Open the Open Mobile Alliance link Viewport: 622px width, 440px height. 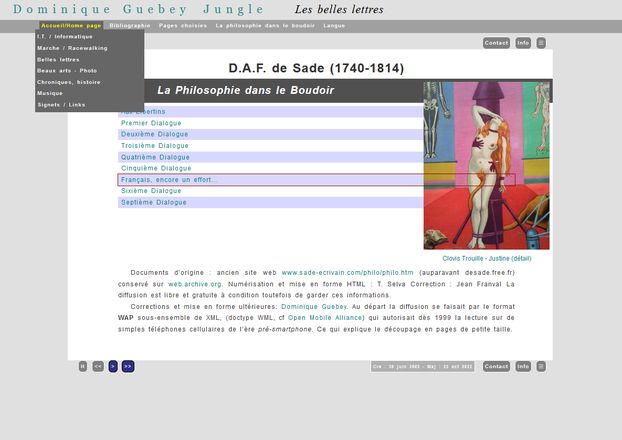tap(326, 318)
